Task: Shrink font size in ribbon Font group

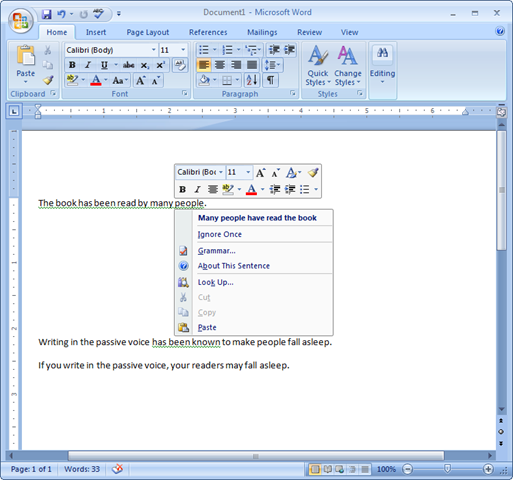Action: coord(156,81)
